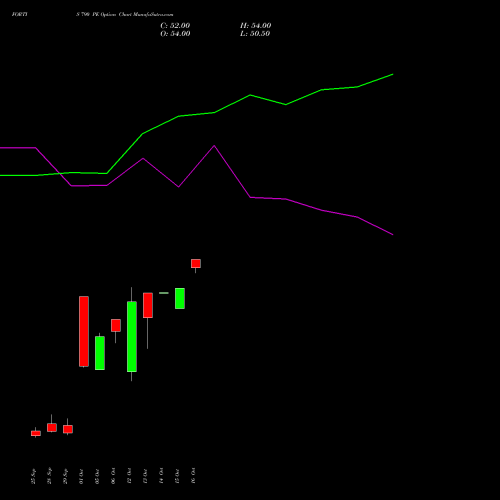Click the flat green candle above 14 Oct
Image resolution: width=500 pixels, height=500 pixels.
tap(164, 293)
